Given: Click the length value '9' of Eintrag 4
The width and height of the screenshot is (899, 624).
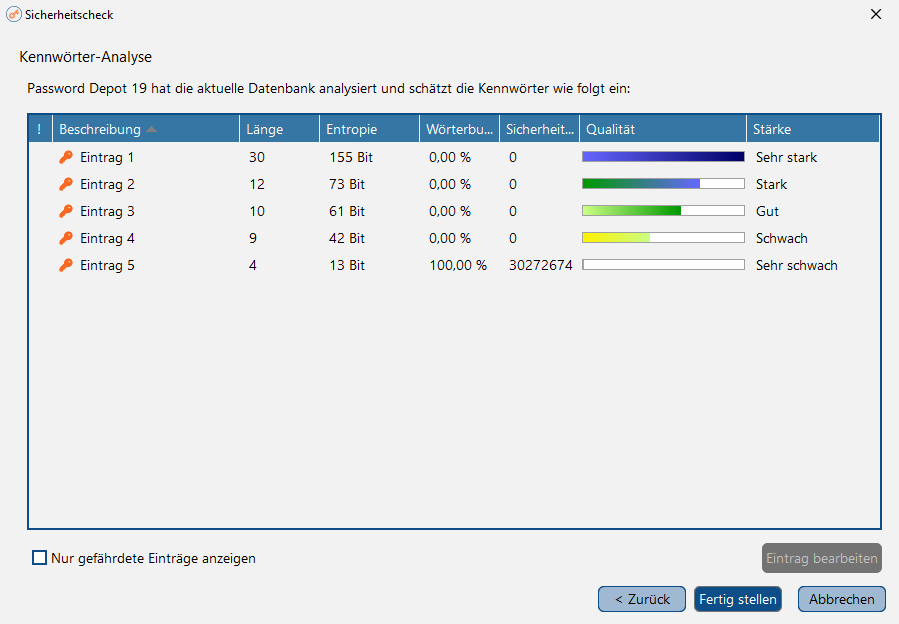Looking at the screenshot, I should click(253, 238).
